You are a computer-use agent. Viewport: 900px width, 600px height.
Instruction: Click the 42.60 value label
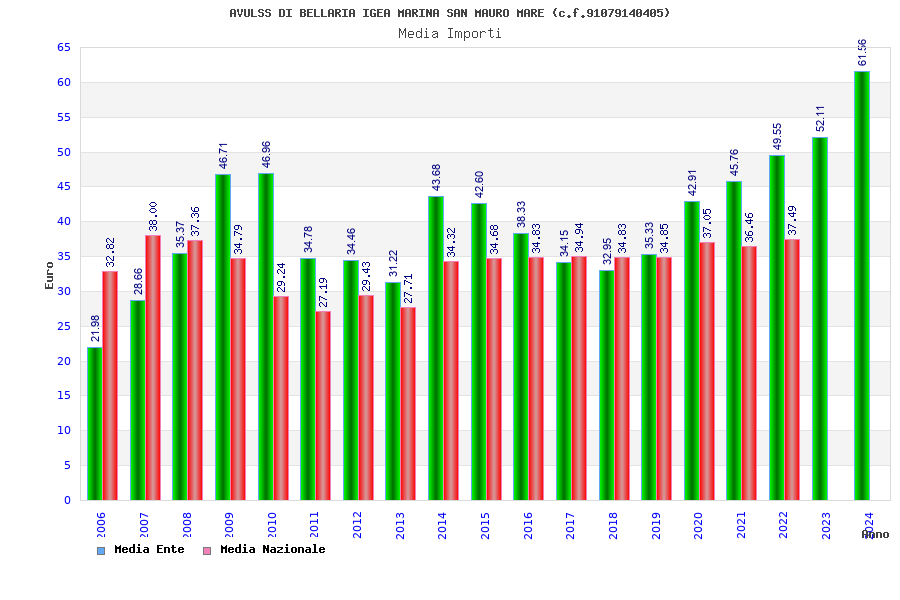(x=479, y=184)
